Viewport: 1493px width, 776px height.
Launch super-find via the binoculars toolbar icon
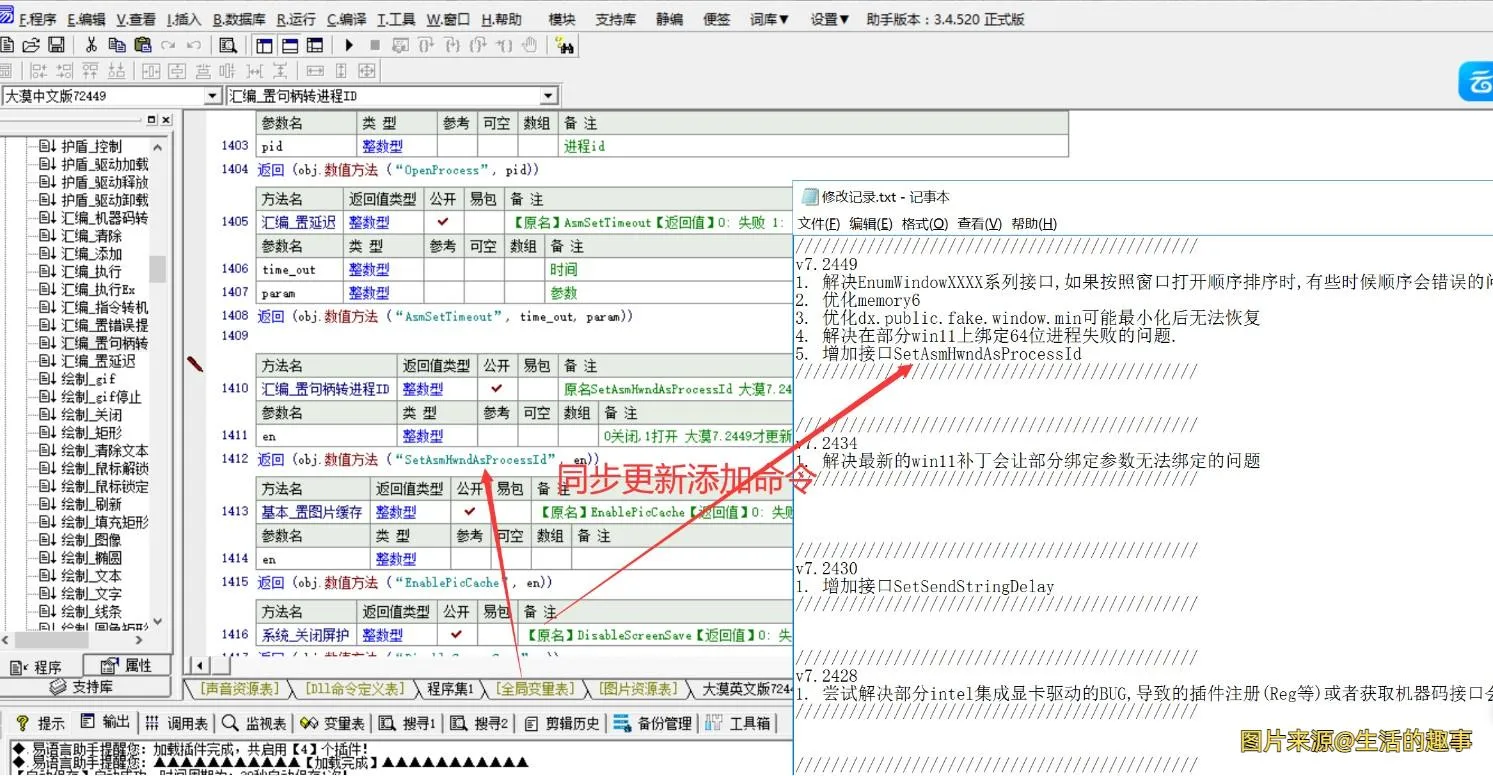[565, 44]
